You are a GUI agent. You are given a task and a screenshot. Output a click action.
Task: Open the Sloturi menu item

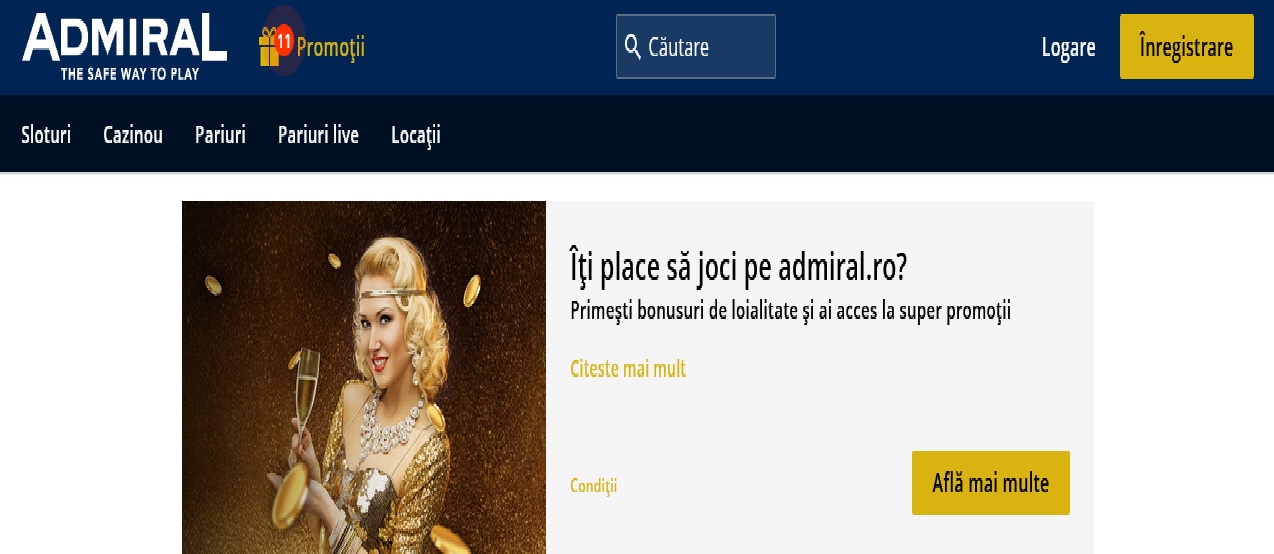(x=46, y=135)
